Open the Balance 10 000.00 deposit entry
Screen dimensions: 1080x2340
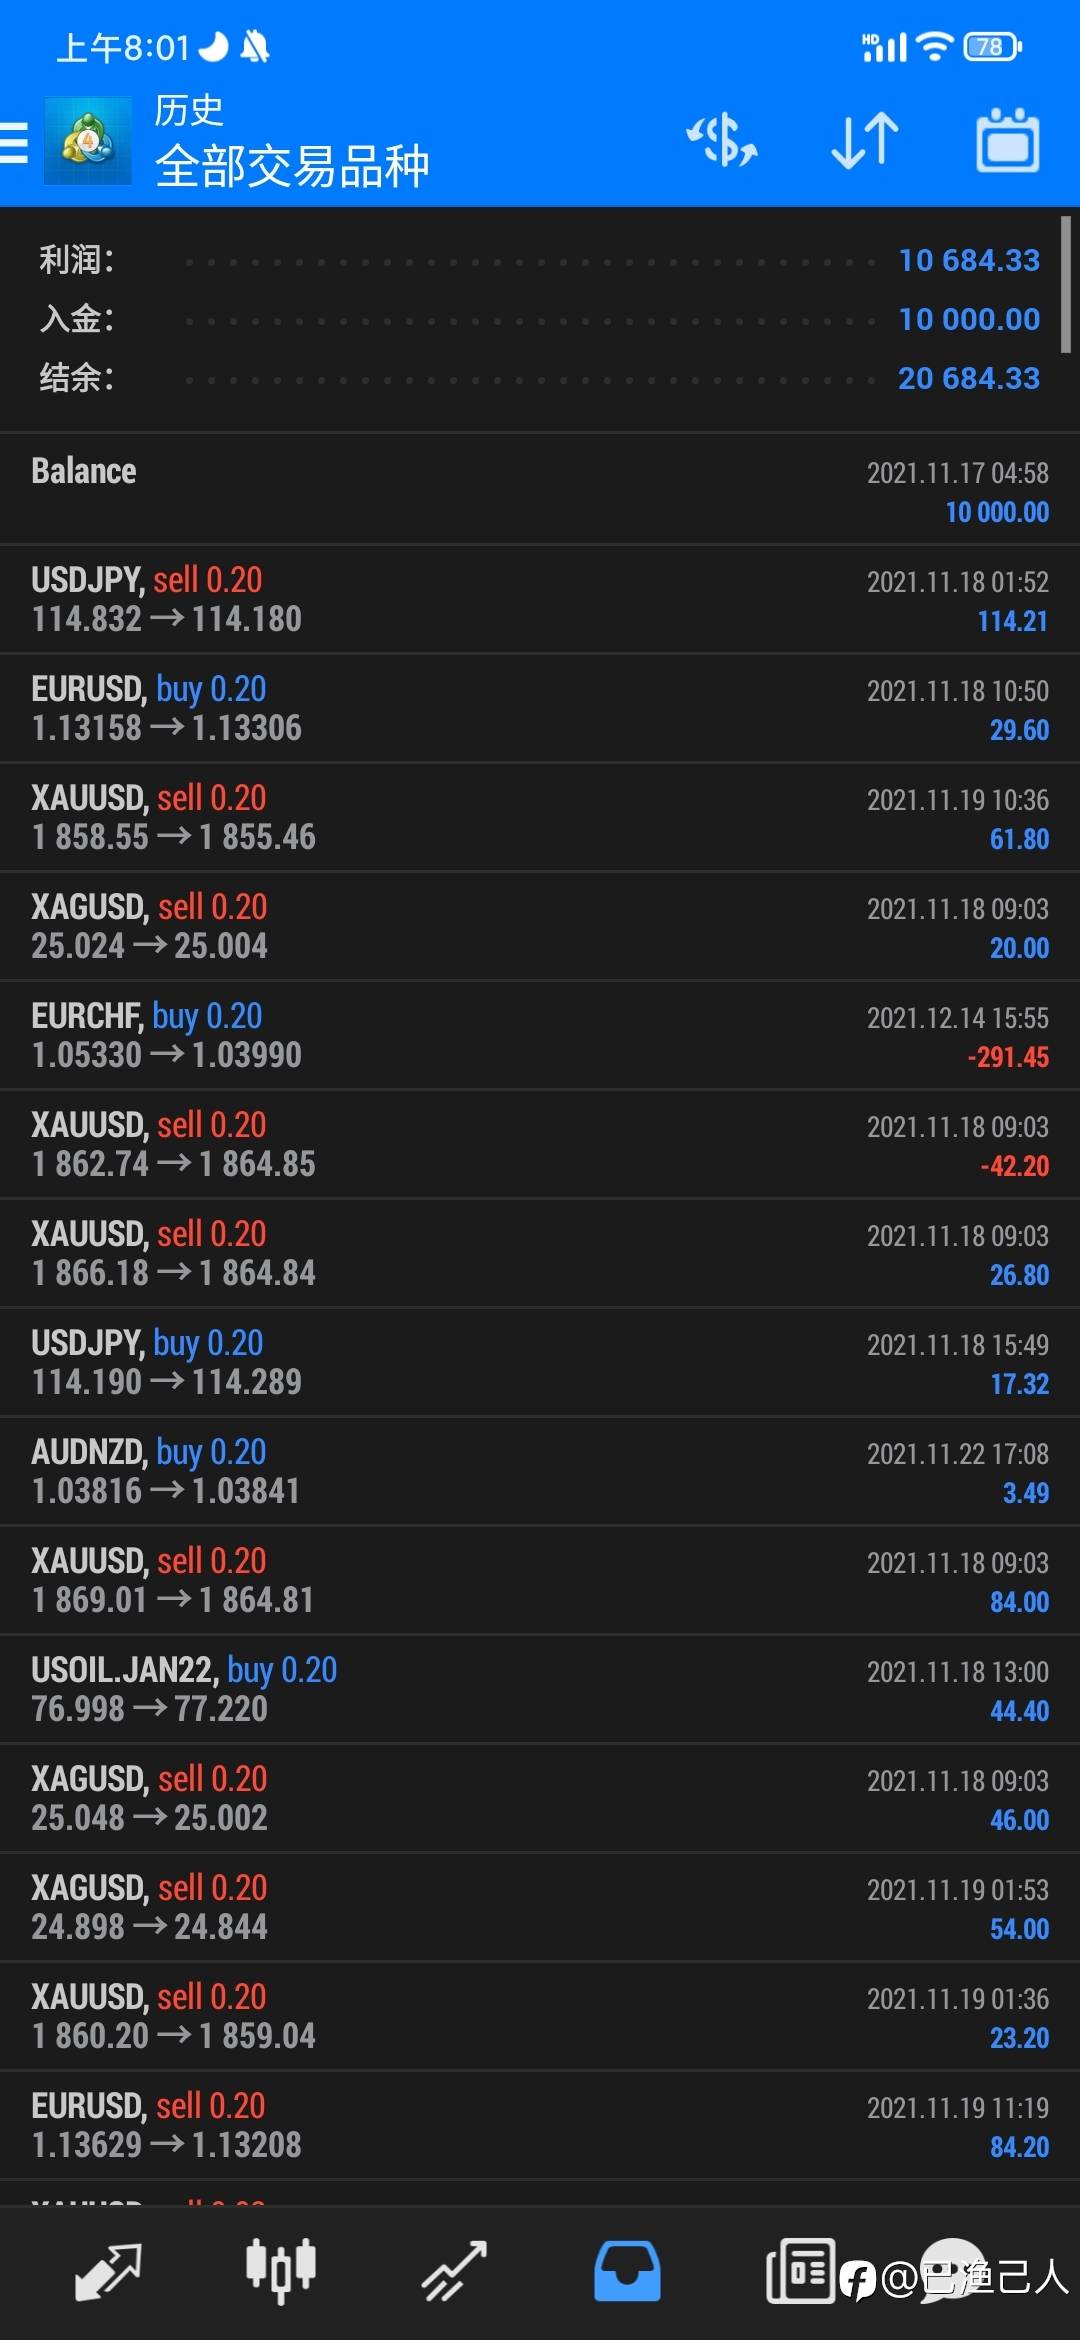(540, 490)
